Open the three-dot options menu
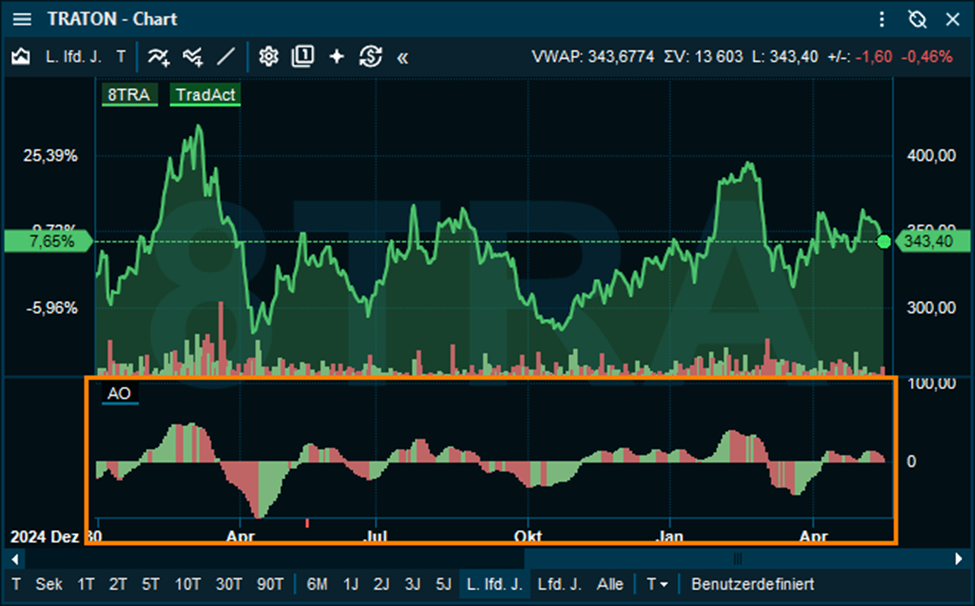This screenshot has width=975, height=606. point(882,19)
